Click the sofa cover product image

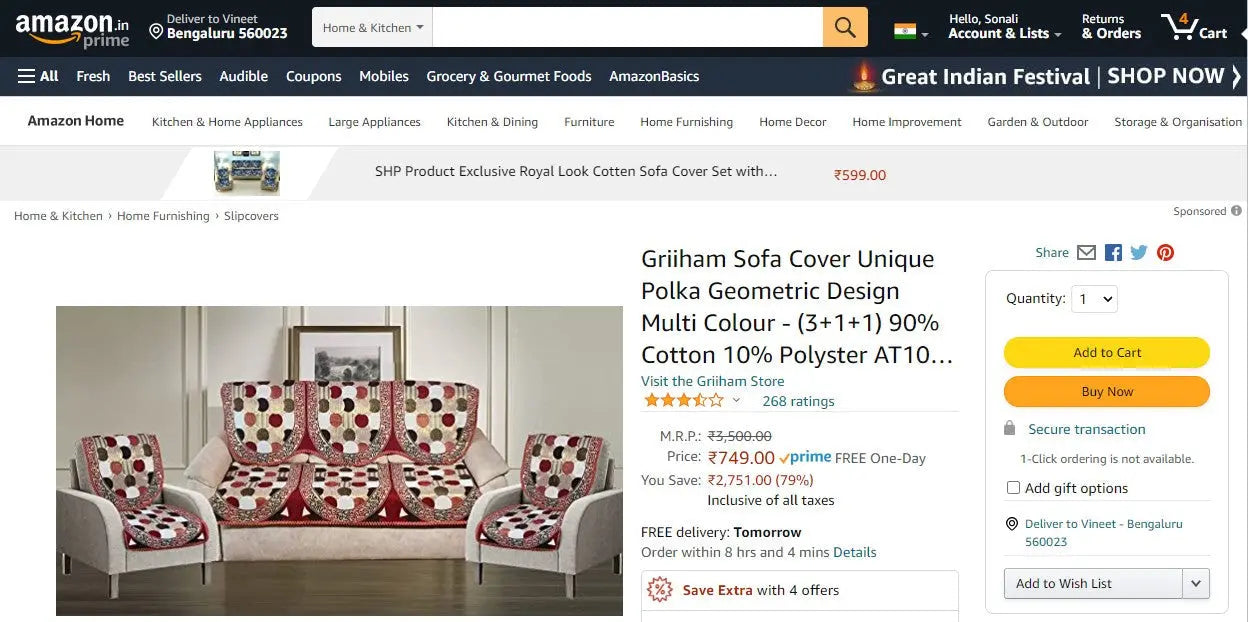click(339, 460)
